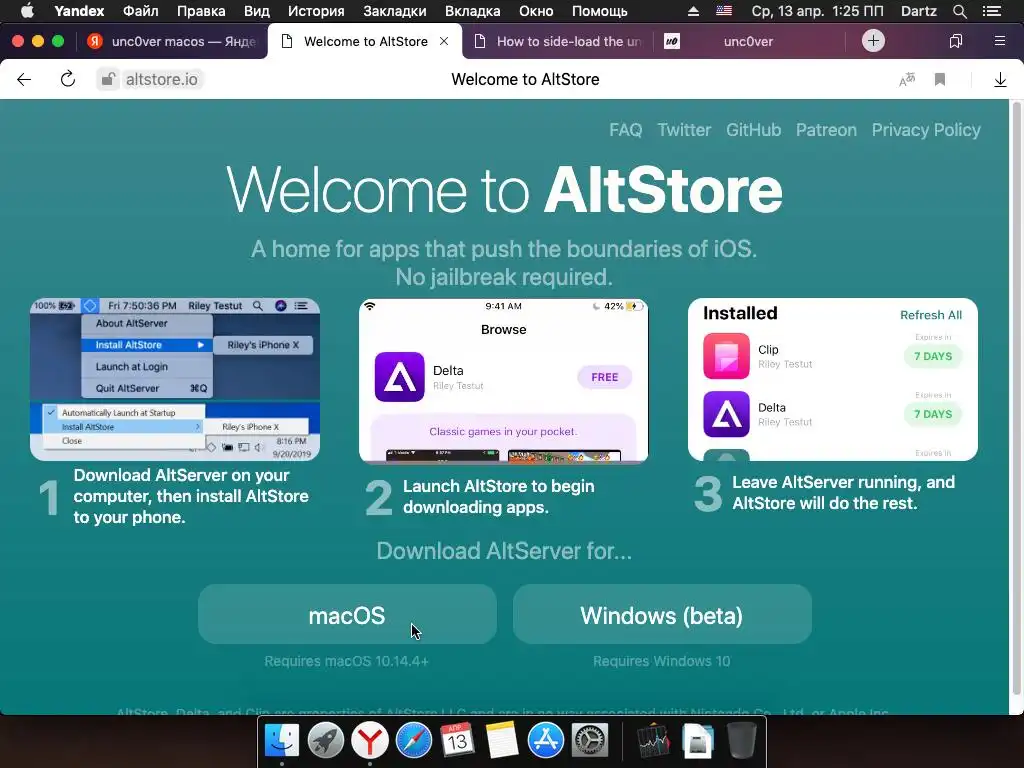Click the lock icon beside altstore.io
Viewport: 1024px width, 768px height.
(108, 80)
